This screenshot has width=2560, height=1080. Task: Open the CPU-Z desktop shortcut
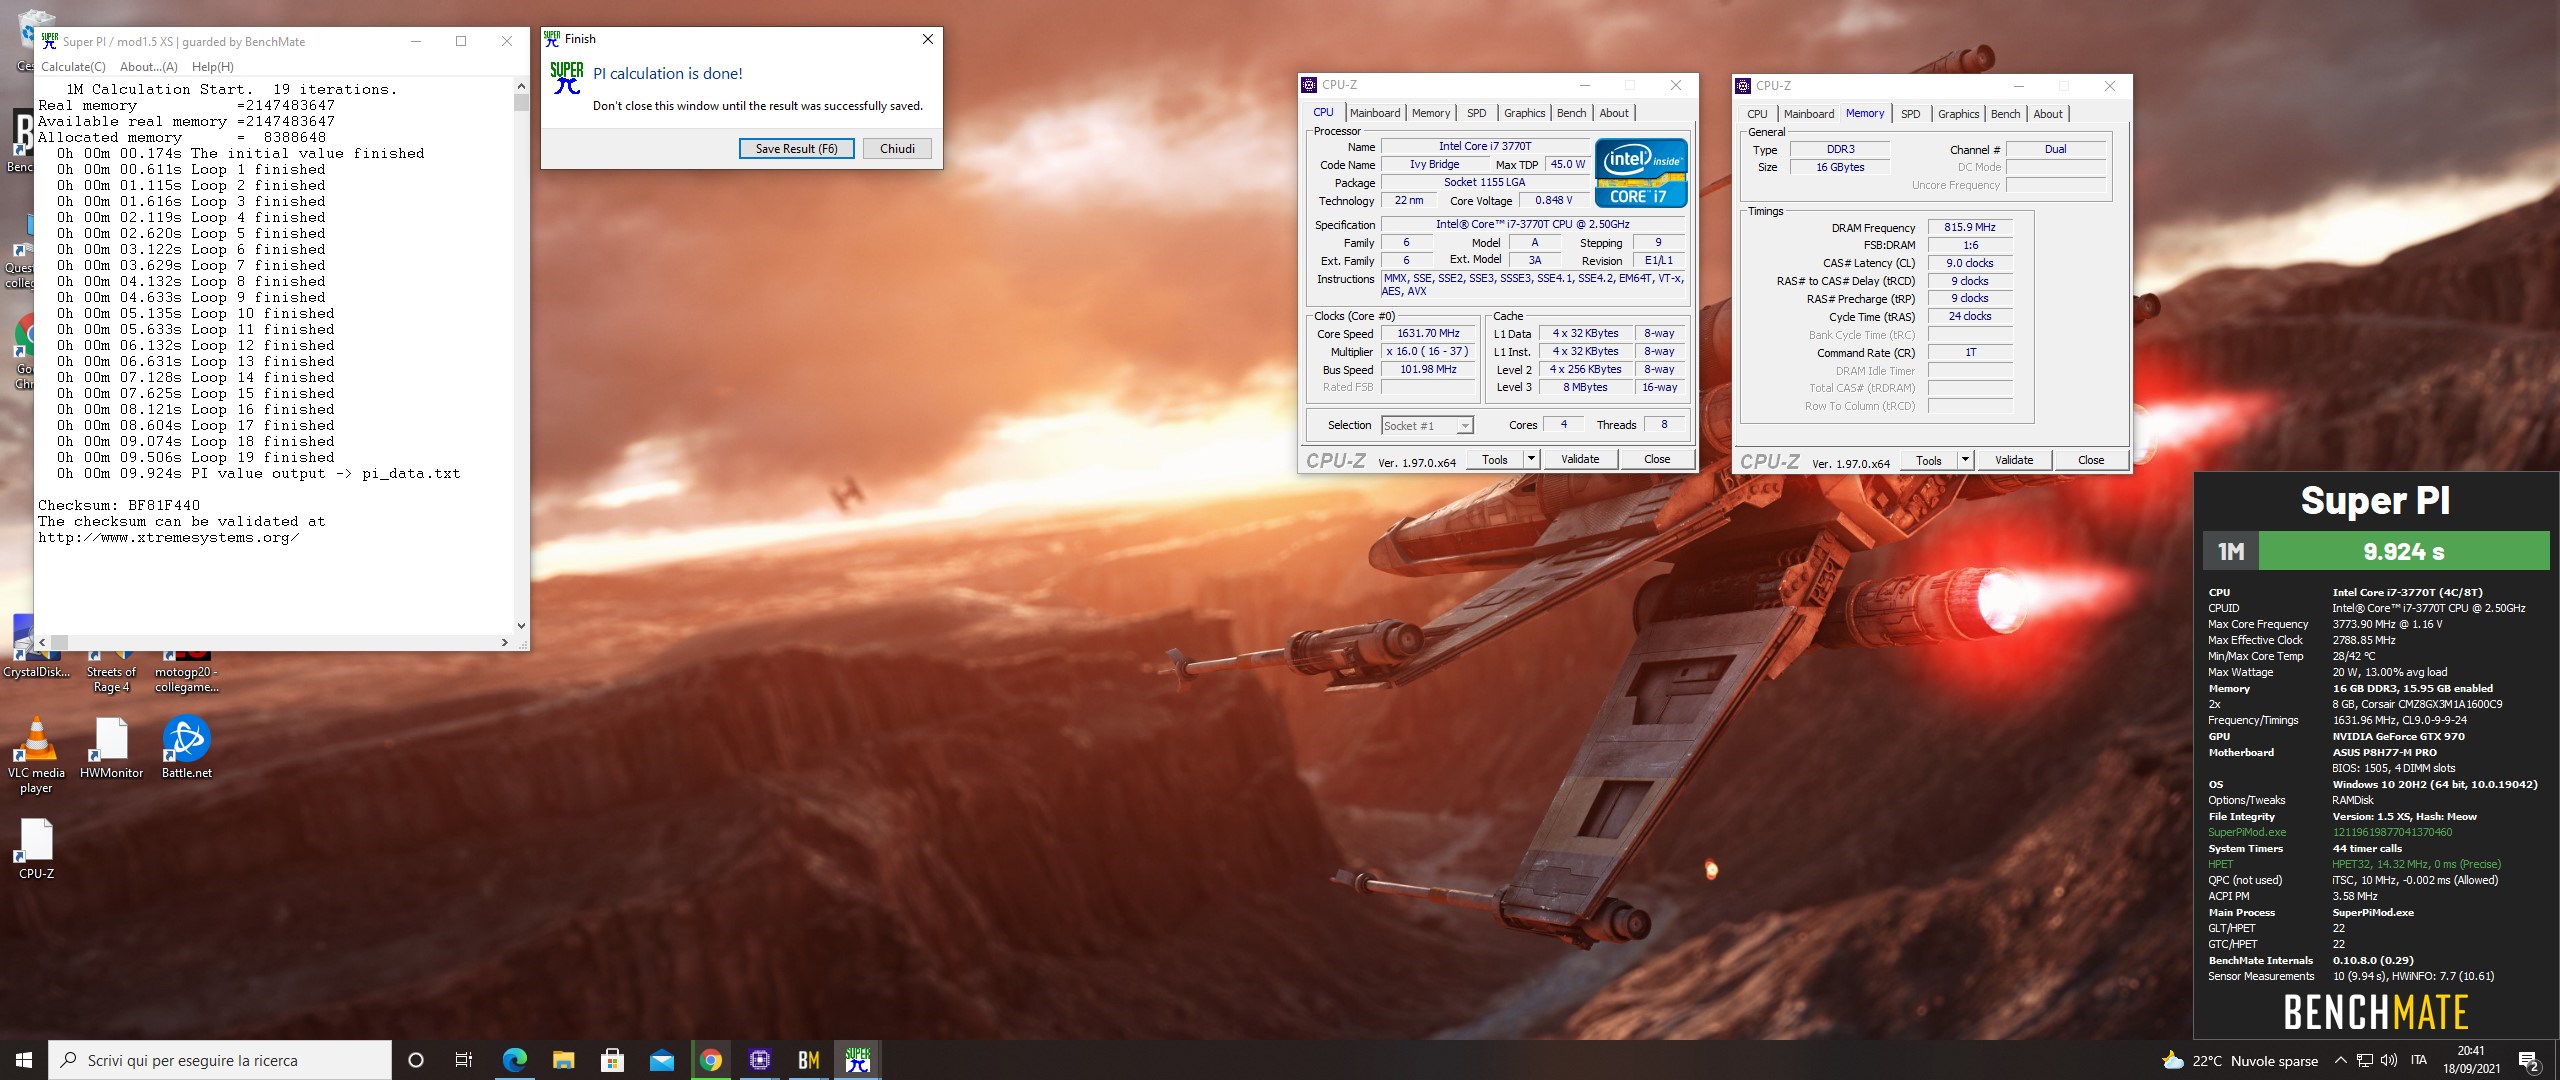[x=37, y=848]
